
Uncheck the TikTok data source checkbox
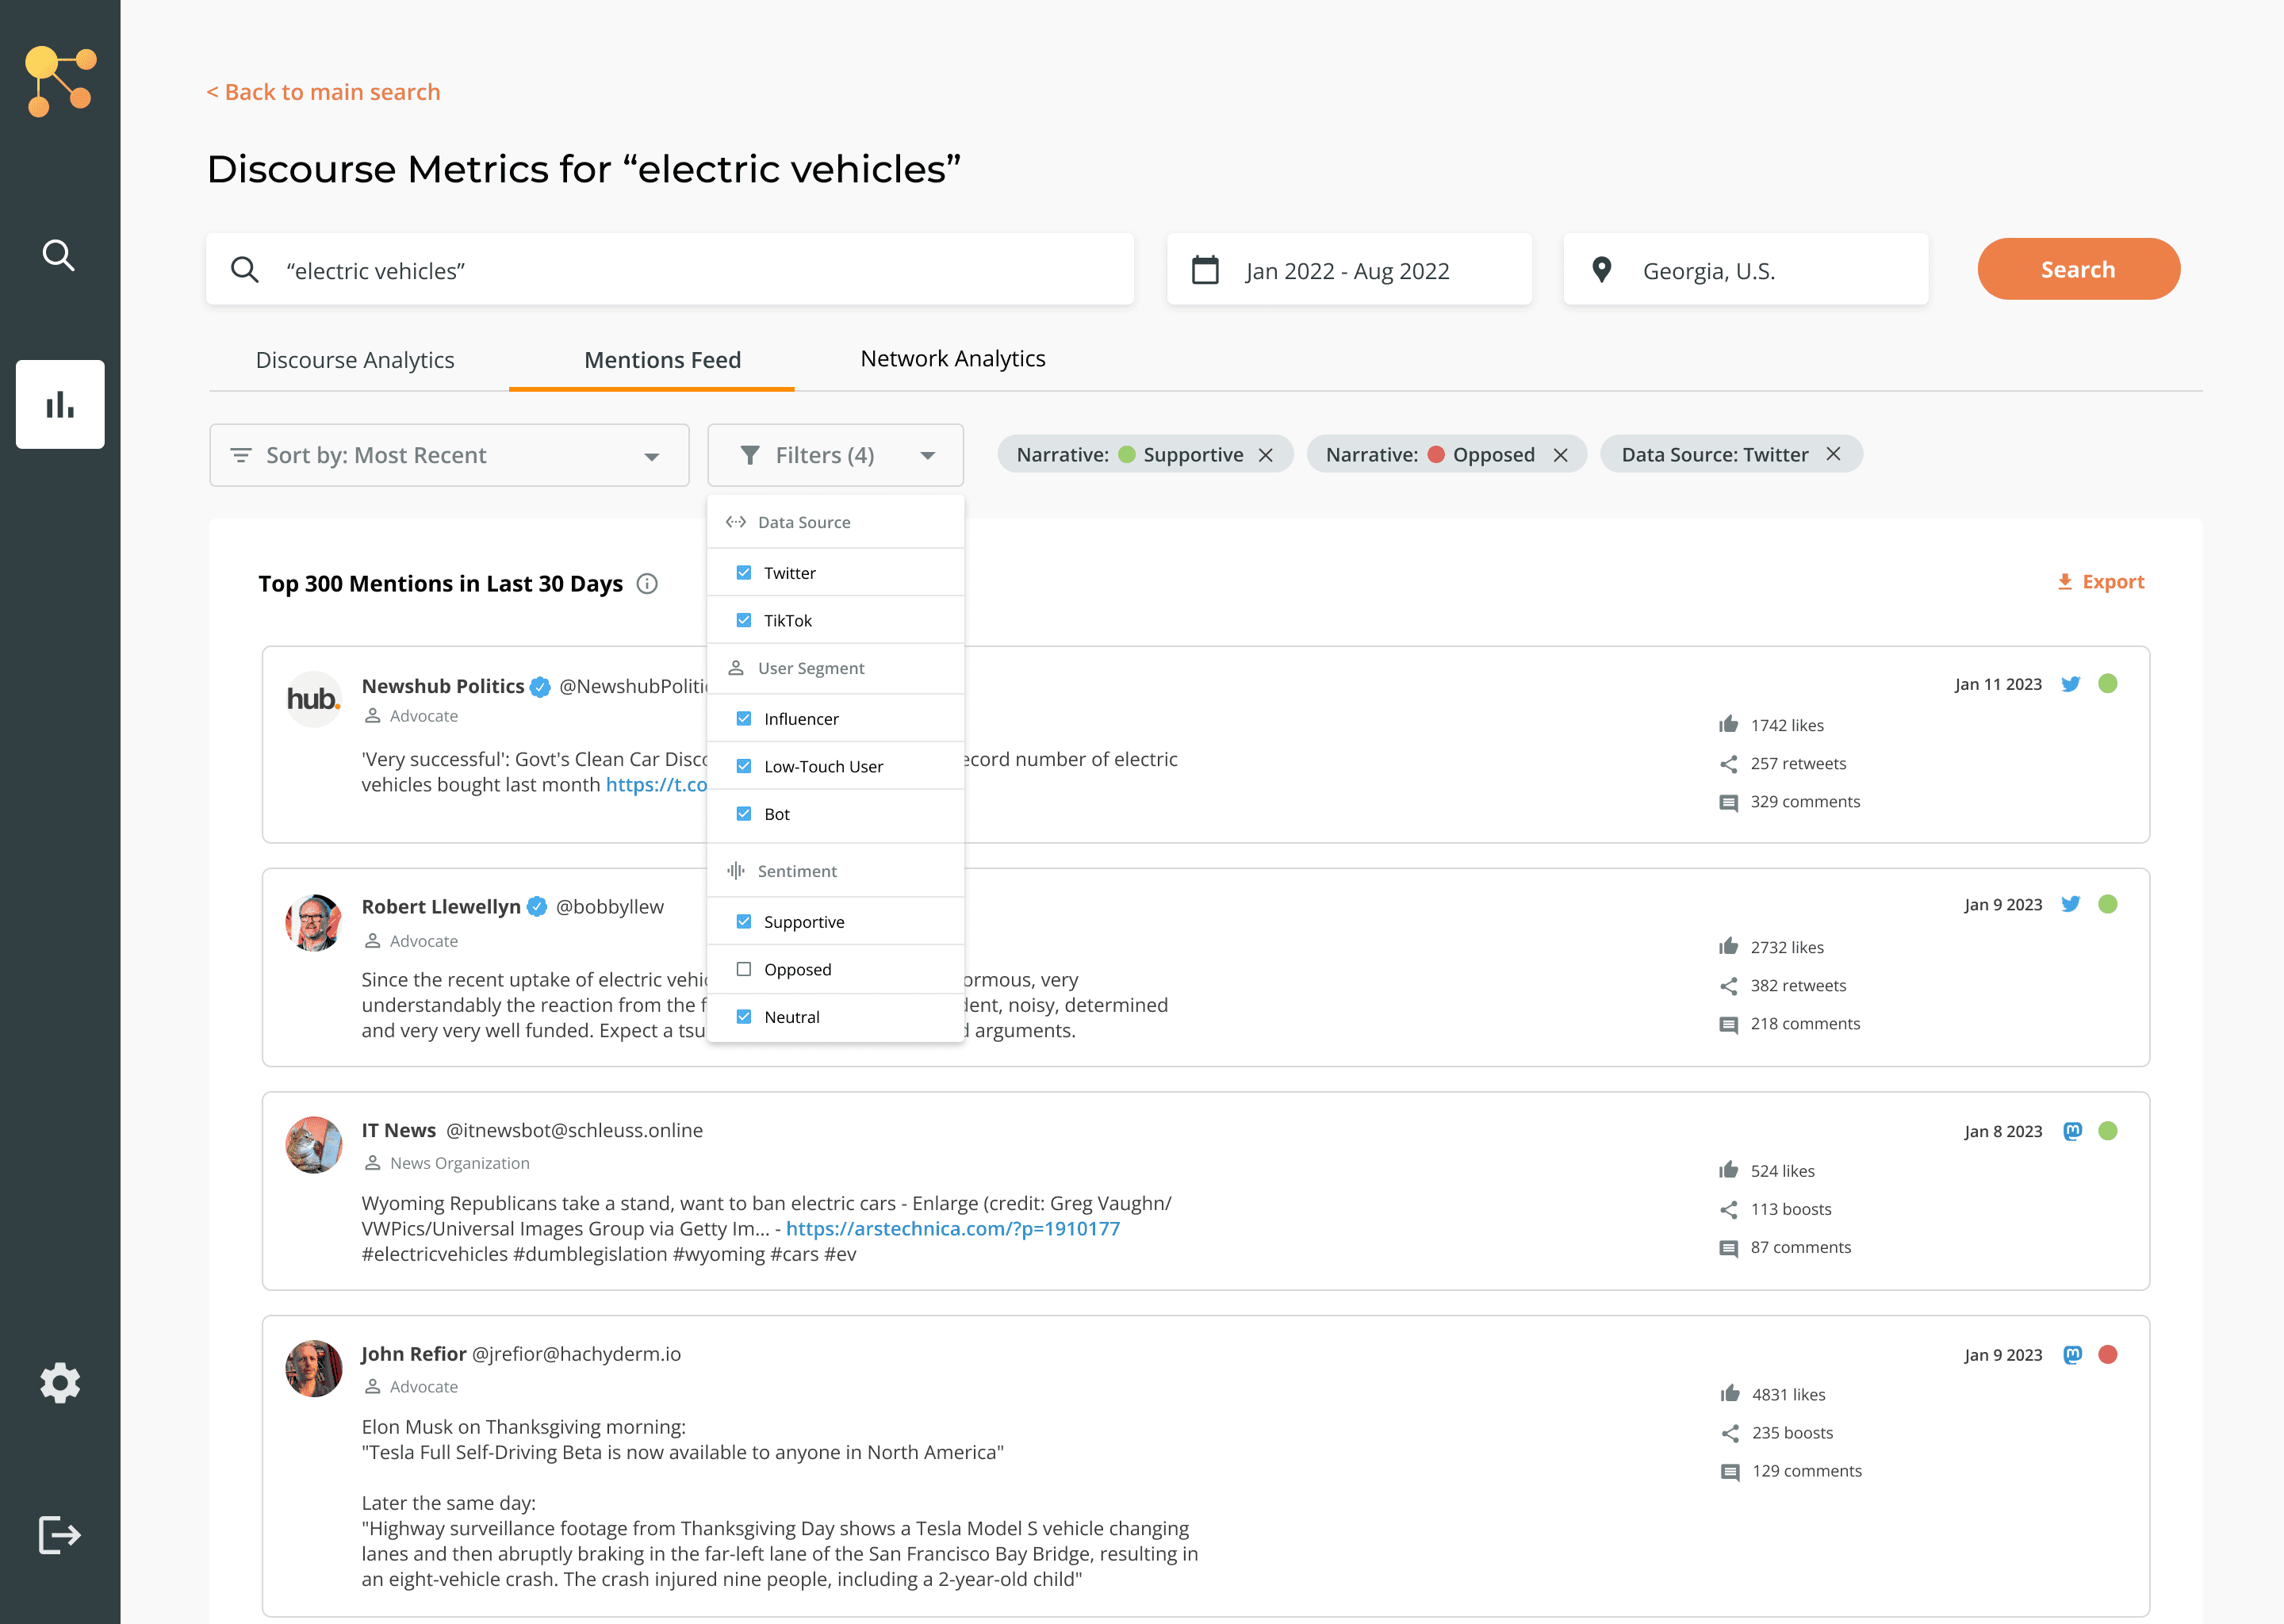pyautogui.click(x=744, y=620)
